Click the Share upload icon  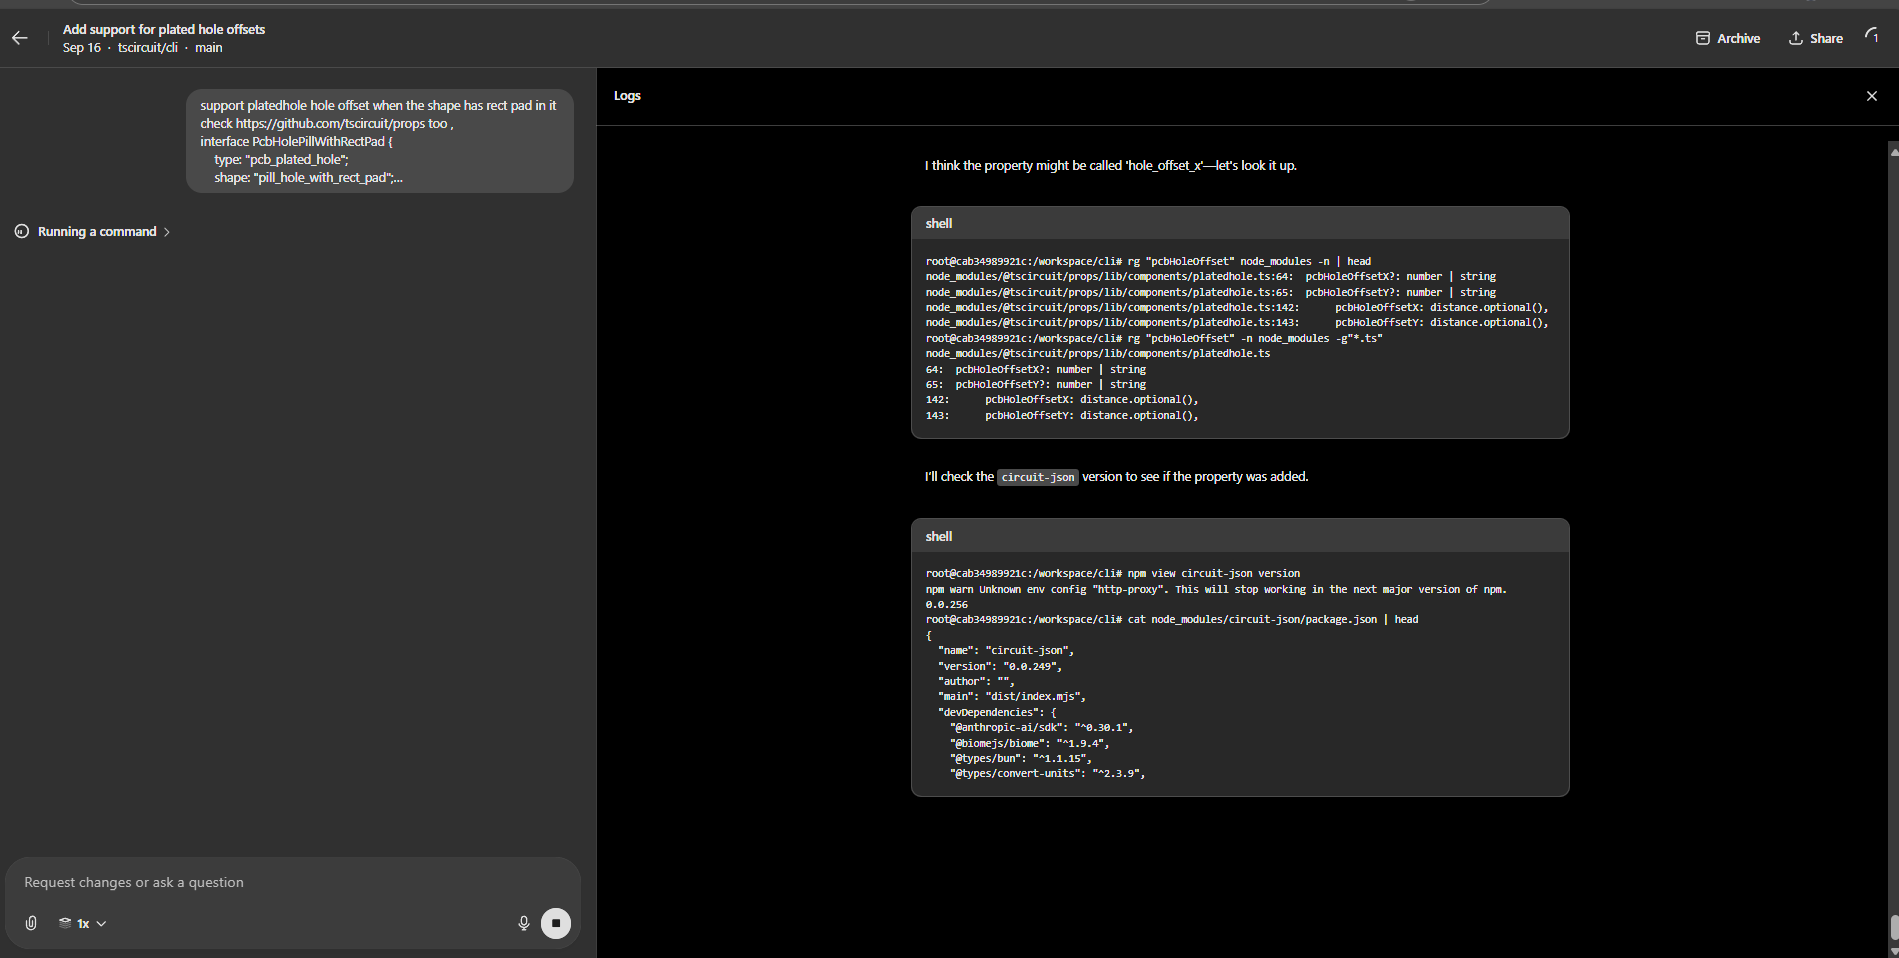[1796, 38]
